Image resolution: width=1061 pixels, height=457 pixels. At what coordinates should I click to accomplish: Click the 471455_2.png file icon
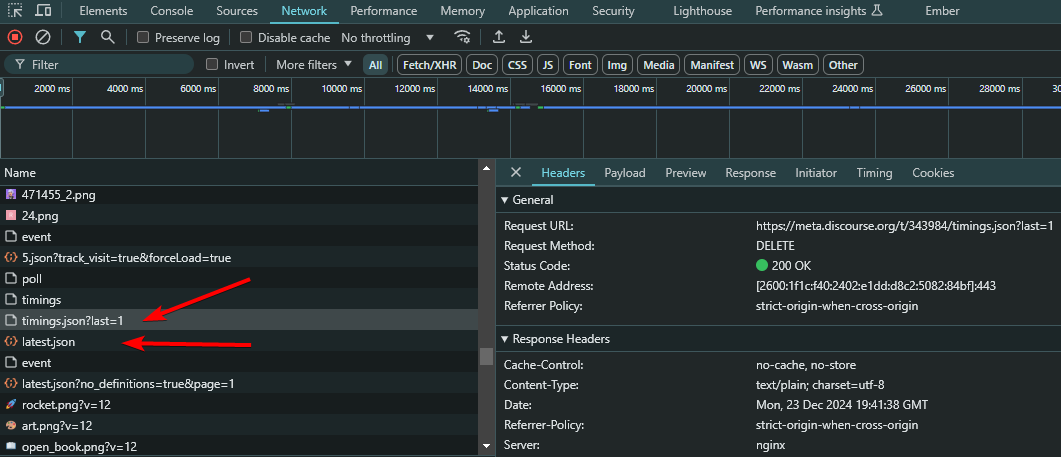pos(11,195)
